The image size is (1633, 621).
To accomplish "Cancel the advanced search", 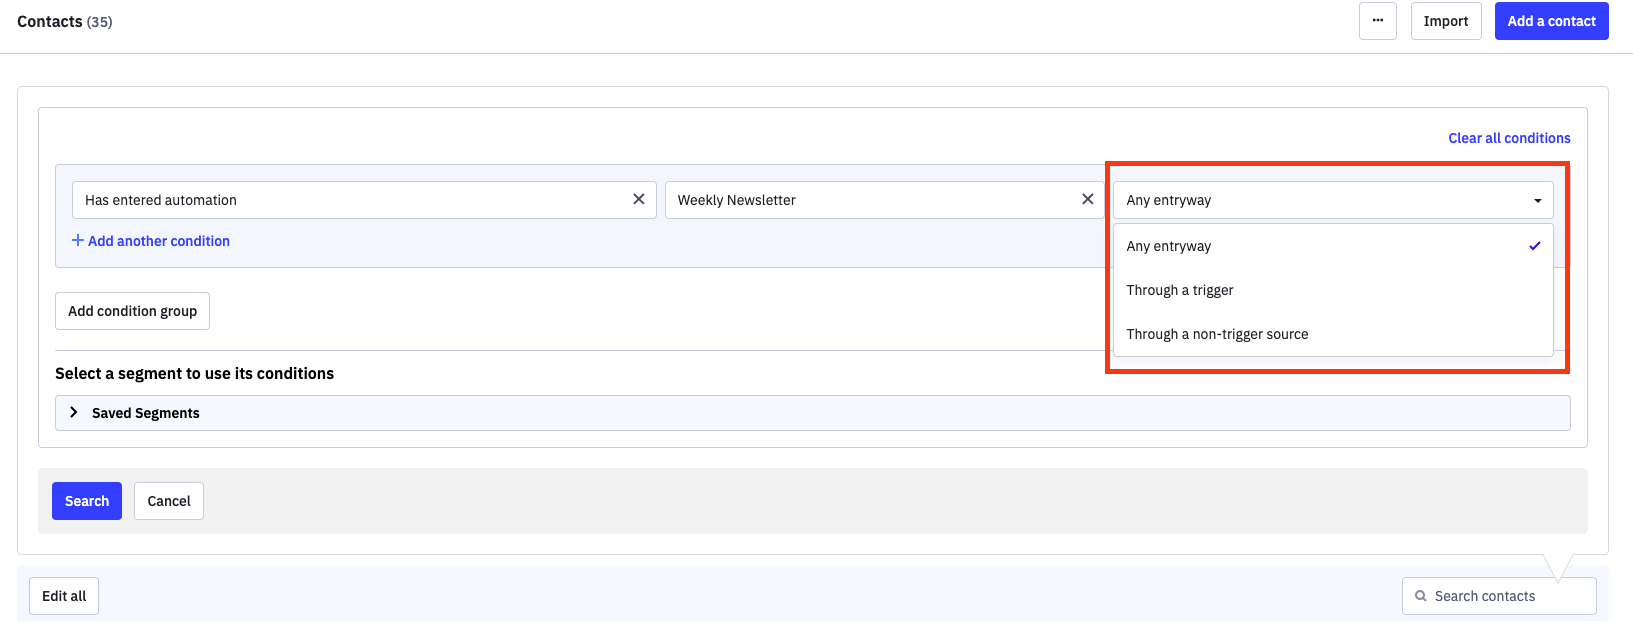I will point(169,501).
